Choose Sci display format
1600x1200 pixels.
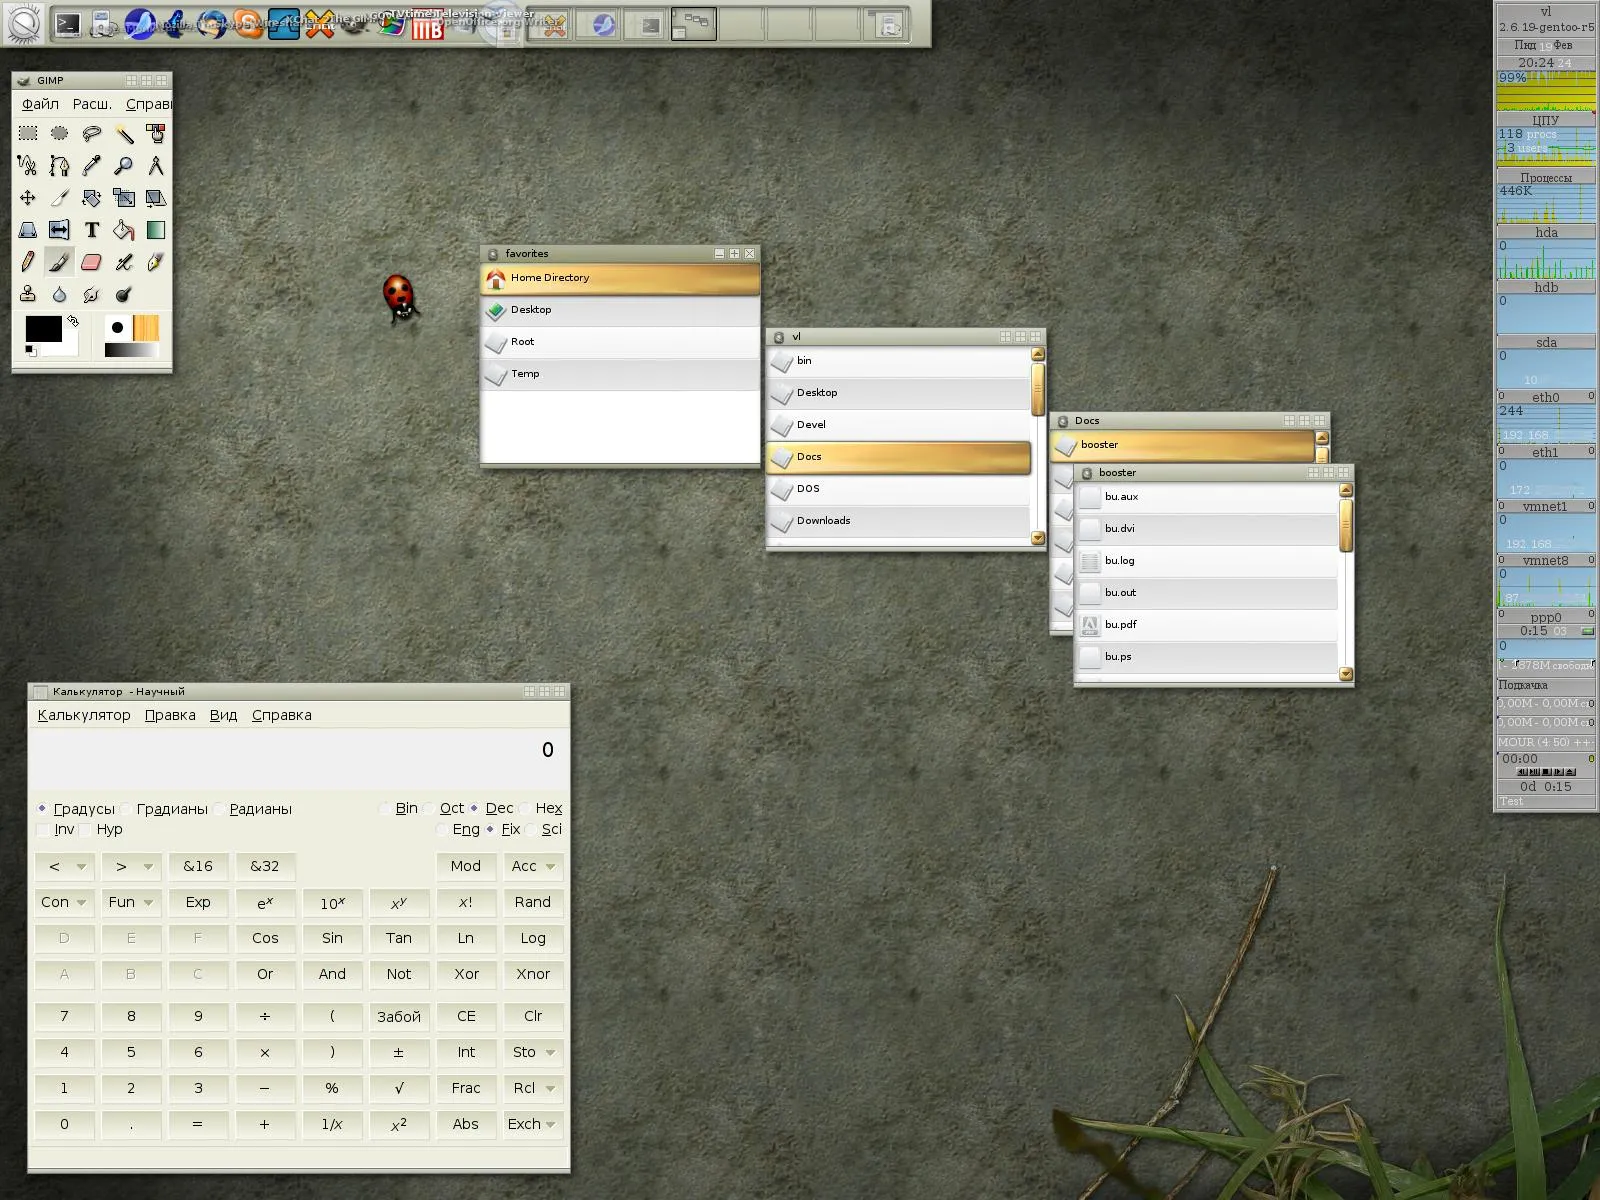point(544,829)
